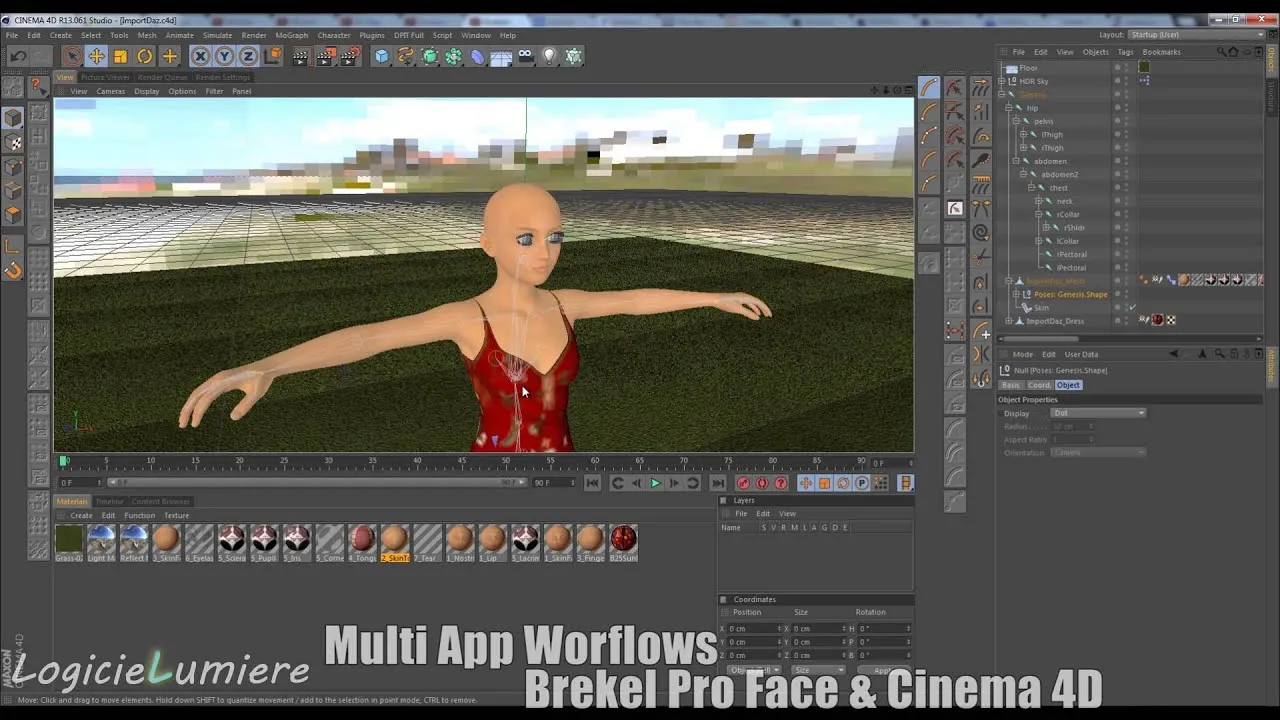Open the Display dropdown set to Dot
The width and height of the screenshot is (1280, 720).
click(1098, 413)
